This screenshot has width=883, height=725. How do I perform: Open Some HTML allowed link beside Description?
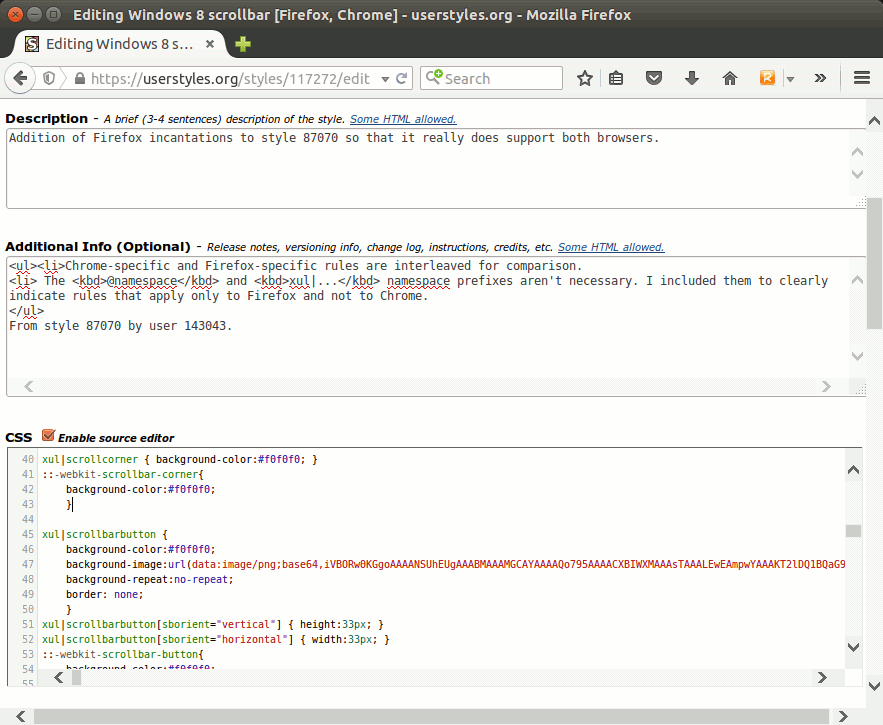(x=403, y=119)
